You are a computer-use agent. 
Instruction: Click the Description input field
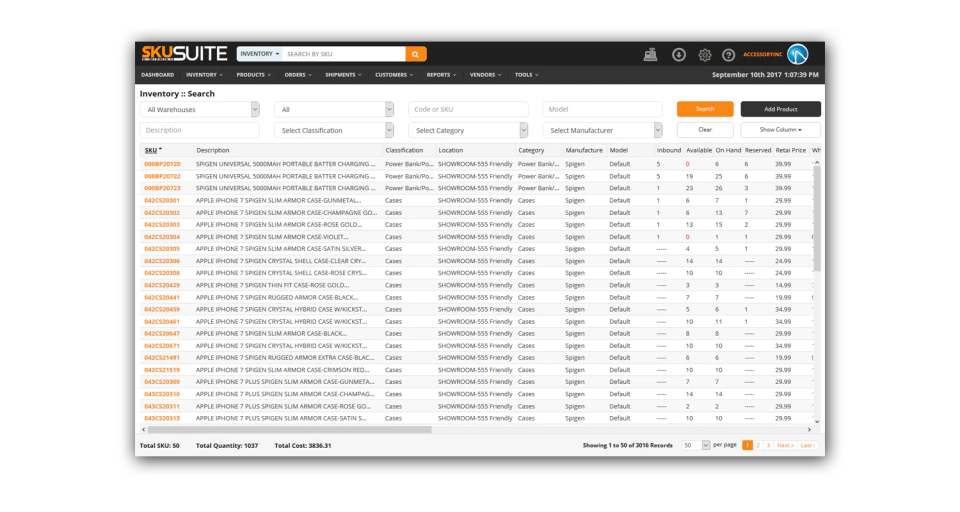click(200, 130)
